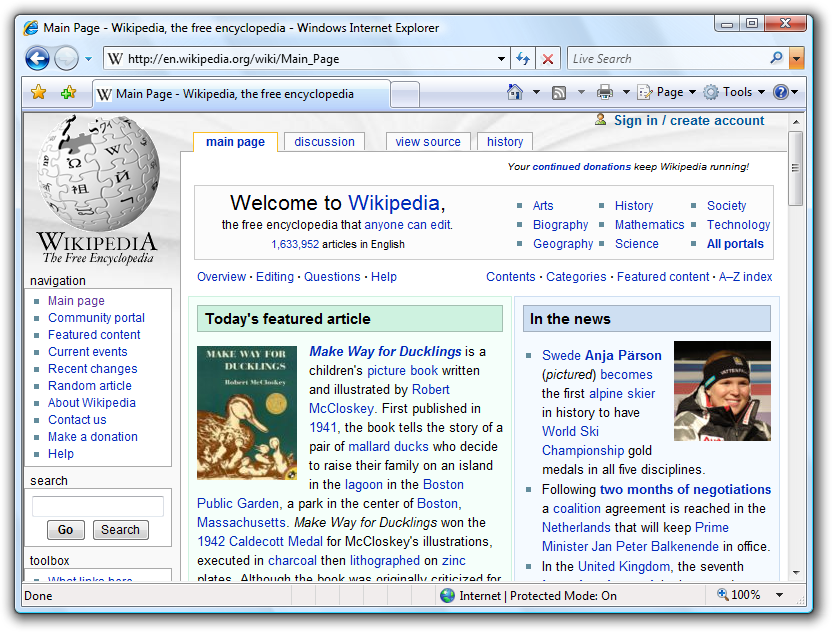The height and width of the screenshot is (632, 832).
Task: Click the Featured content link in header row
Action: 663,276
